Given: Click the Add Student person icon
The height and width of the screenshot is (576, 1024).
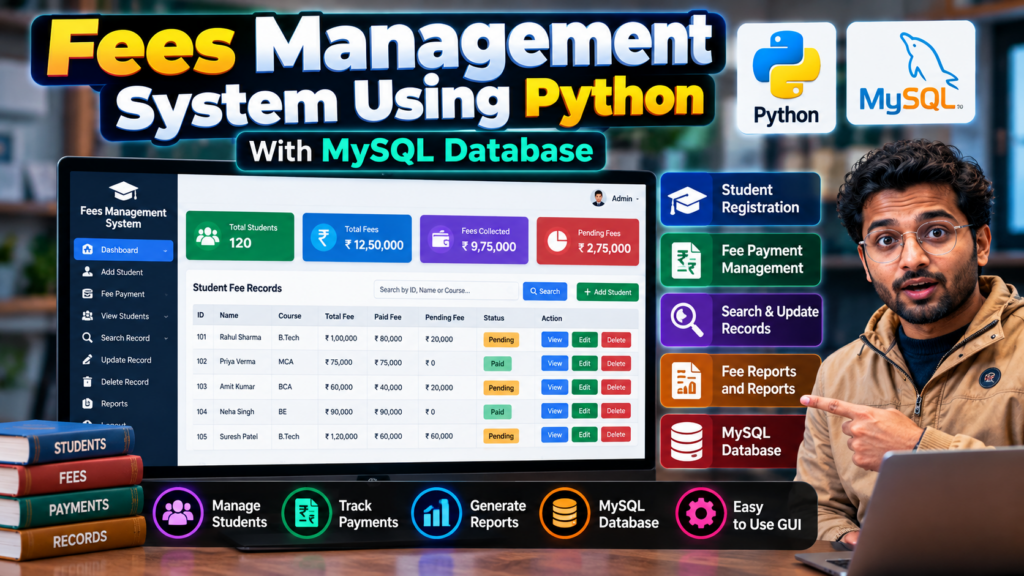Looking at the screenshot, I should pos(88,272).
